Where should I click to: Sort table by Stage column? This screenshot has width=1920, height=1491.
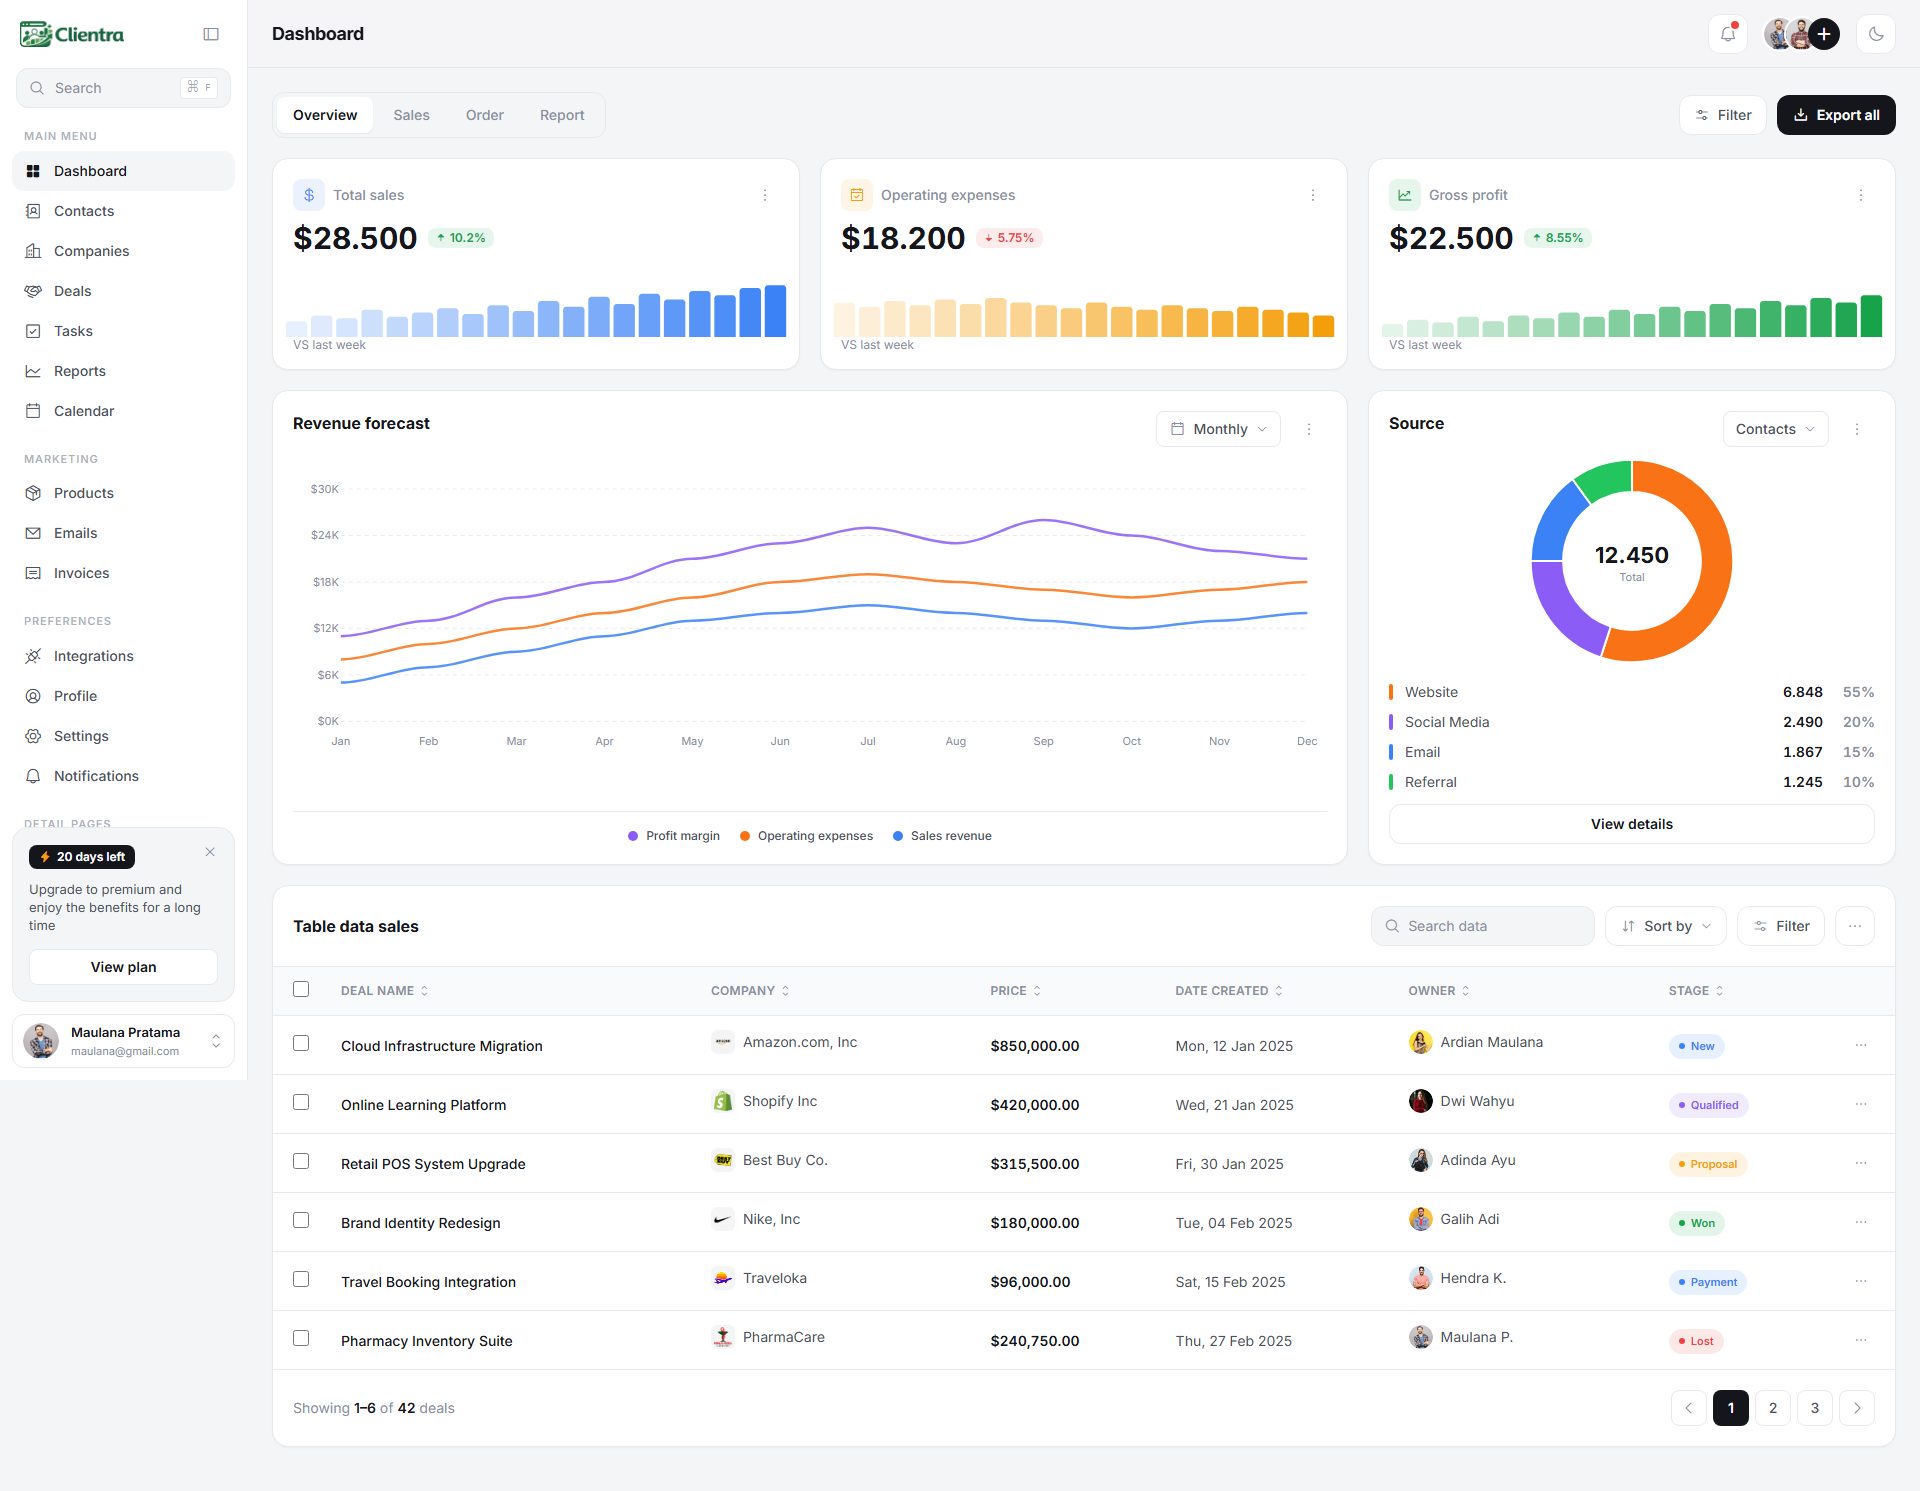(1696, 991)
